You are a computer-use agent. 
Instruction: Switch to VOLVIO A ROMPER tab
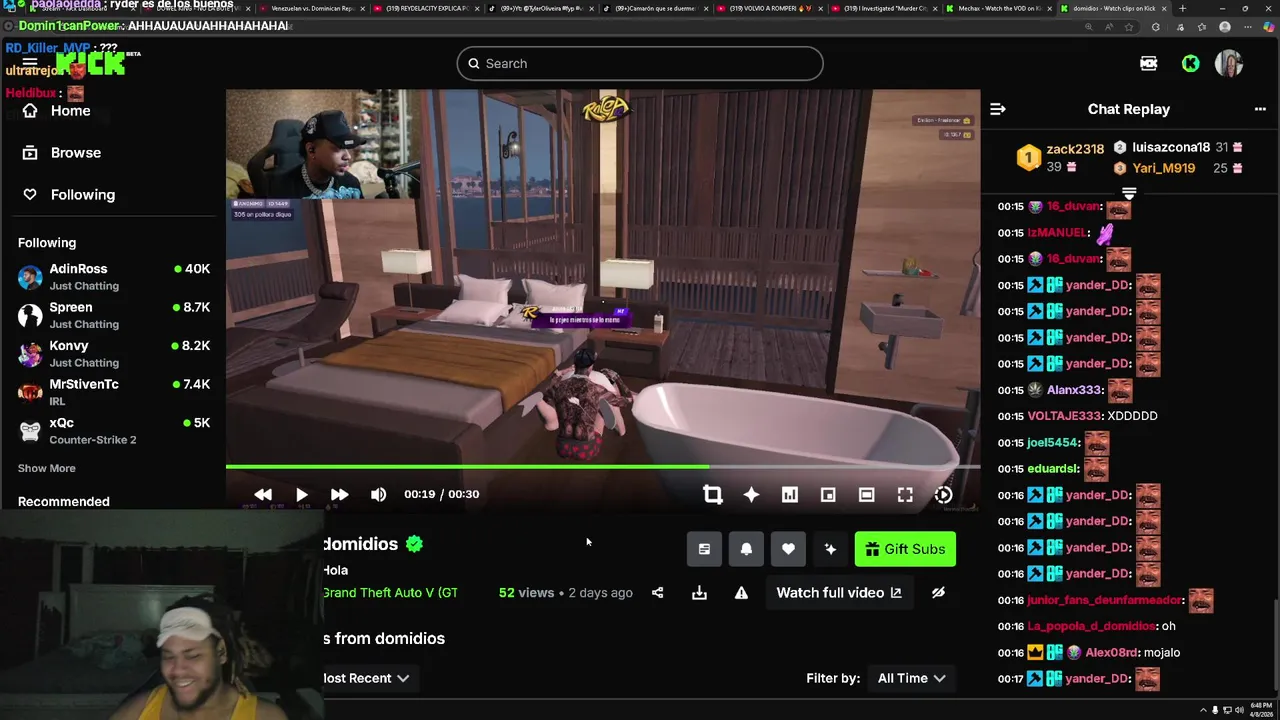coord(770,8)
